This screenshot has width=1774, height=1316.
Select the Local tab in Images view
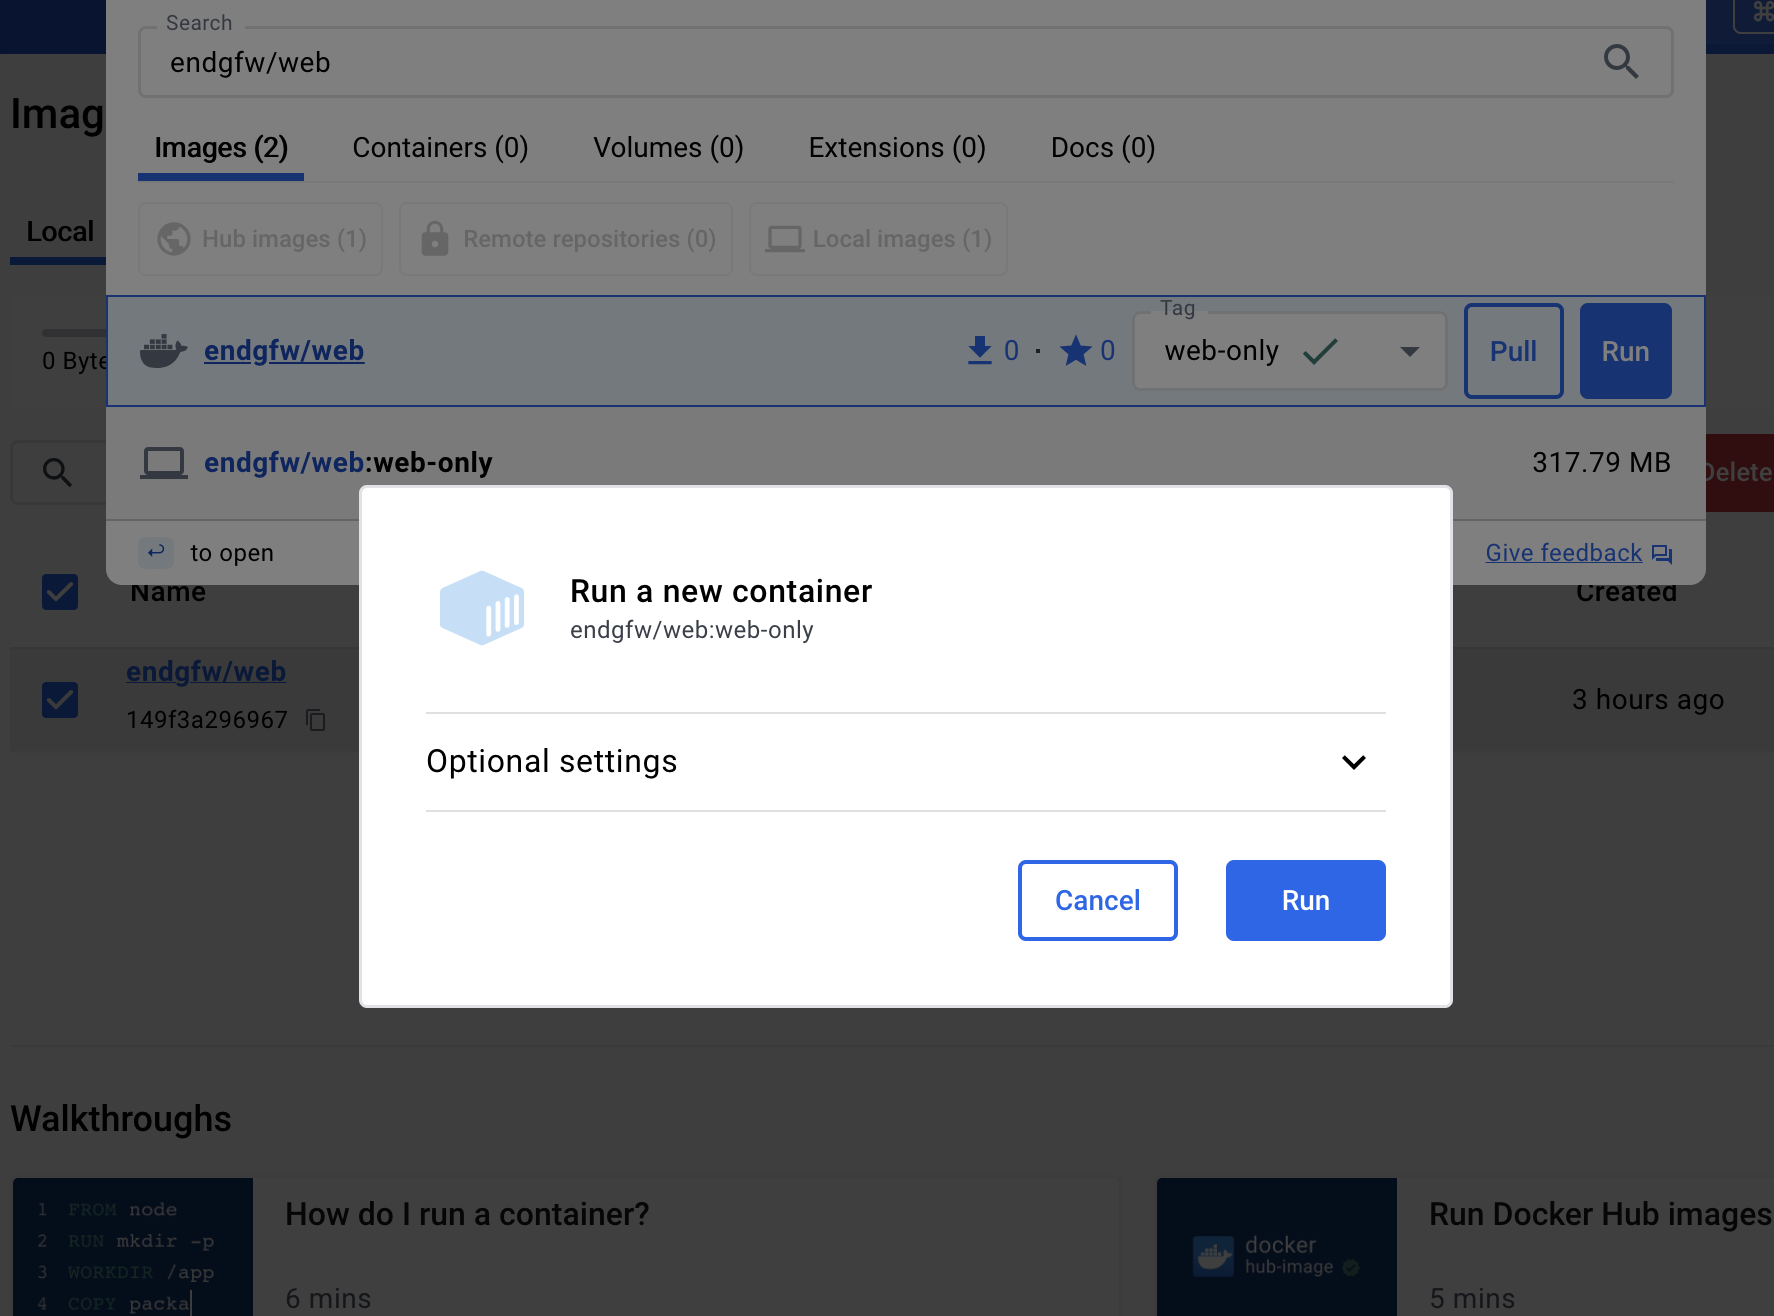60,232
